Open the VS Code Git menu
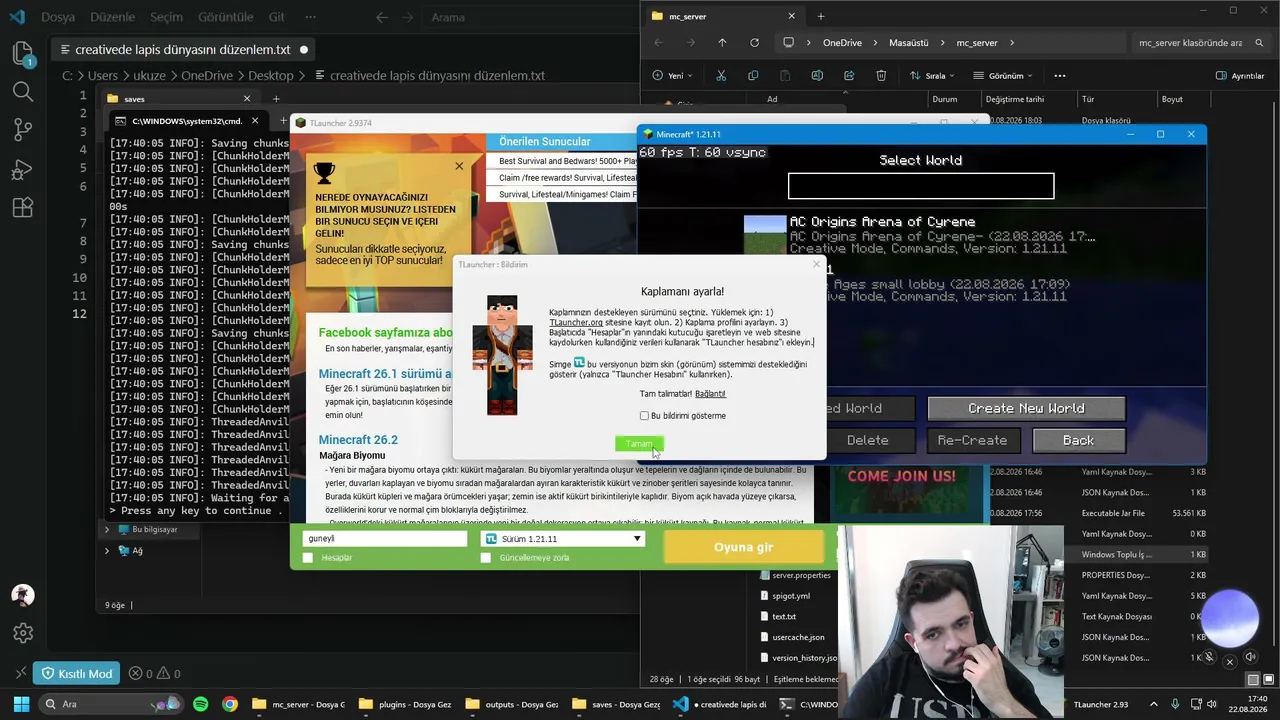 point(277,17)
